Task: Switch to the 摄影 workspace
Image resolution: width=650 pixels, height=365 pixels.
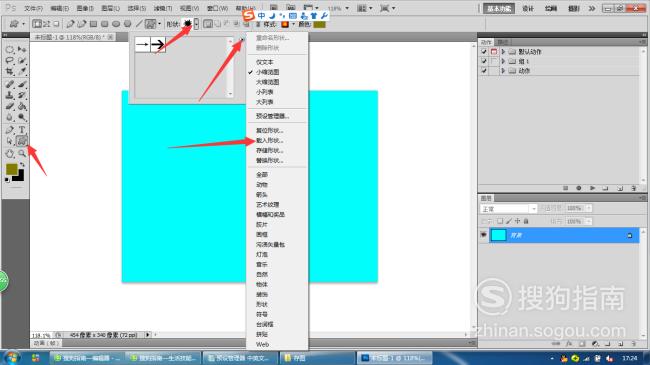Action: click(573, 8)
